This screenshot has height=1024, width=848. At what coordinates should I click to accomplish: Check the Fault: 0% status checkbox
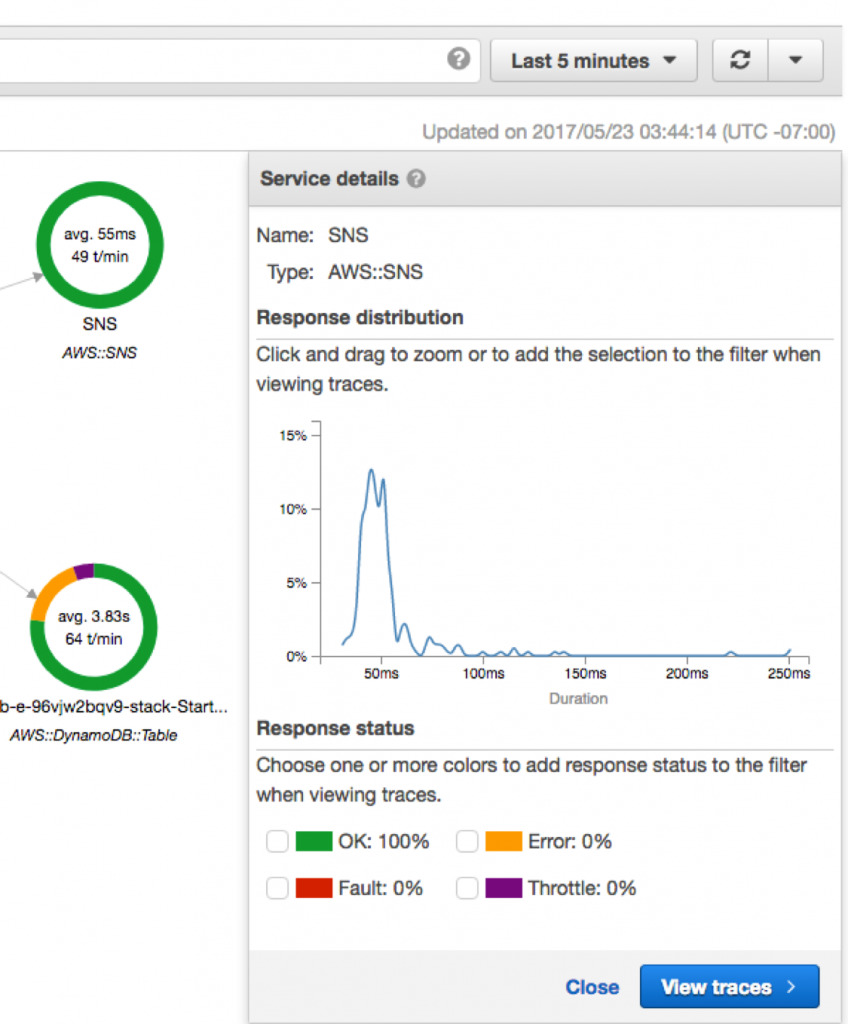pos(277,888)
